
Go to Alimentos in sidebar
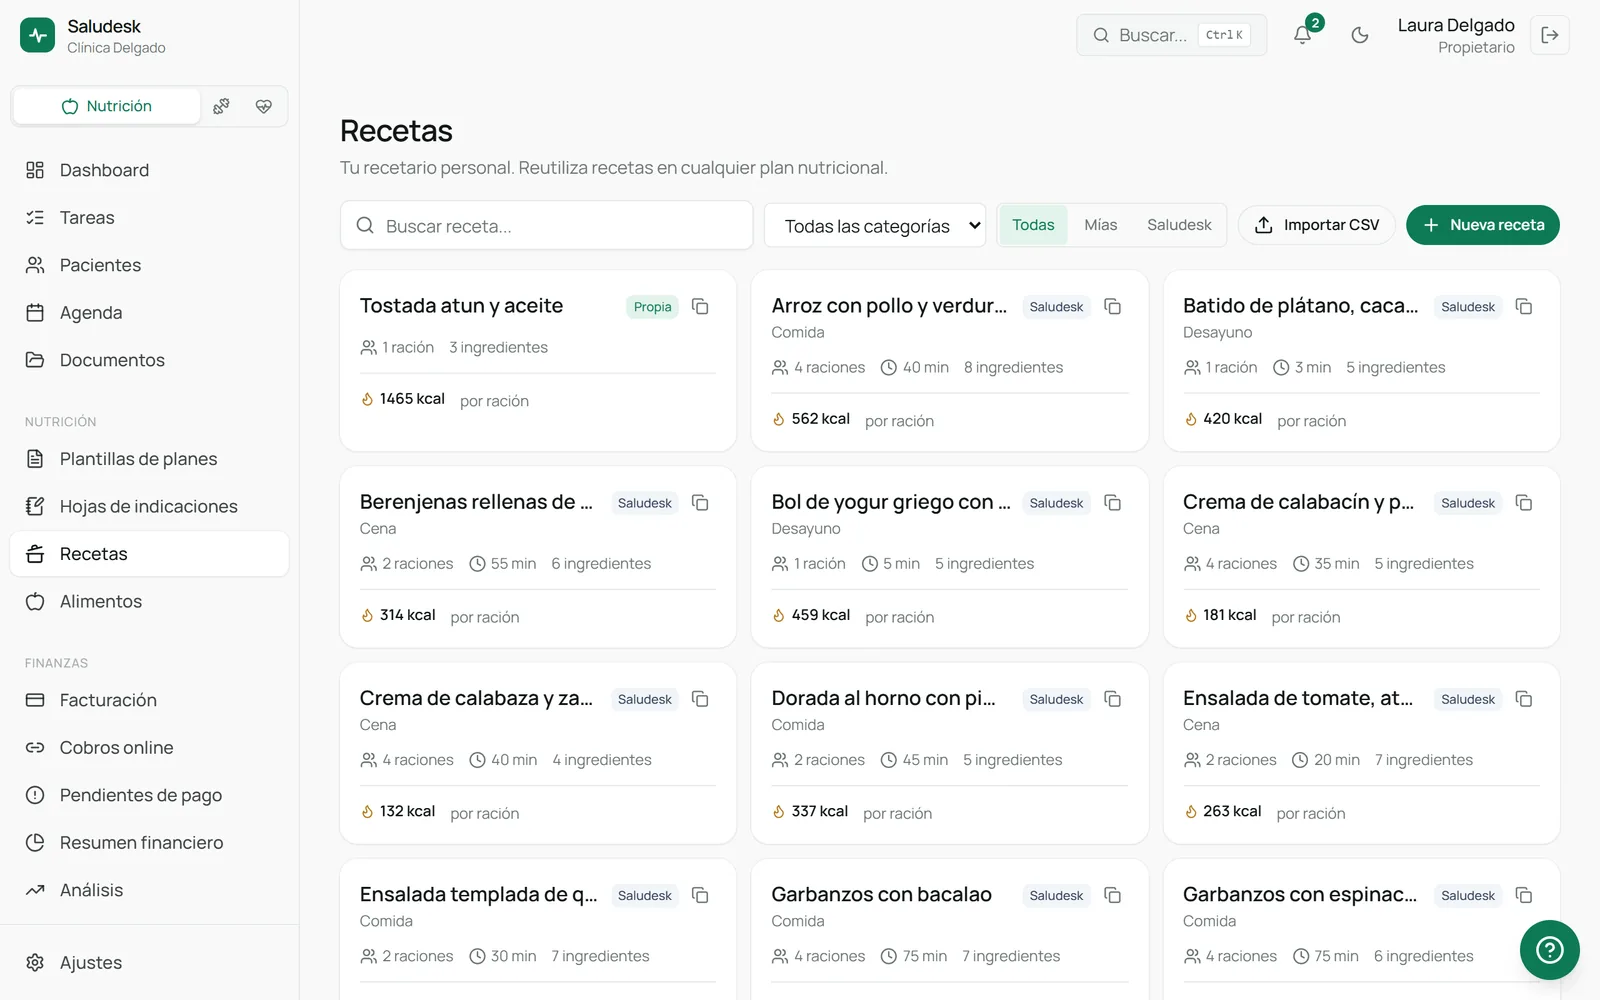pyautogui.click(x=149, y=601)
